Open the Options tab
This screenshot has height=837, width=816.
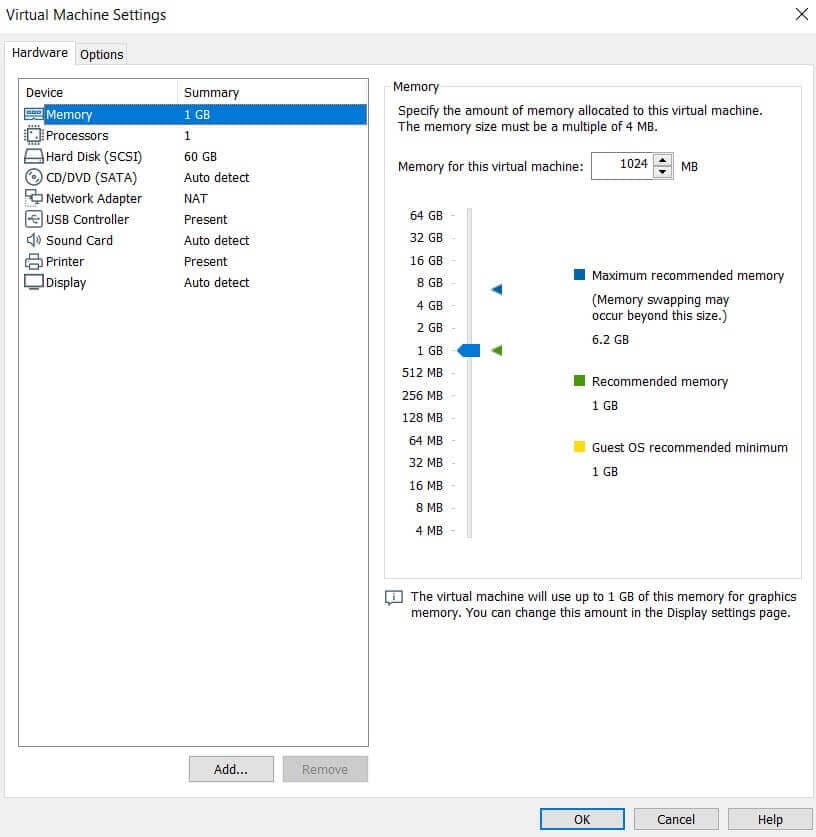101,54
